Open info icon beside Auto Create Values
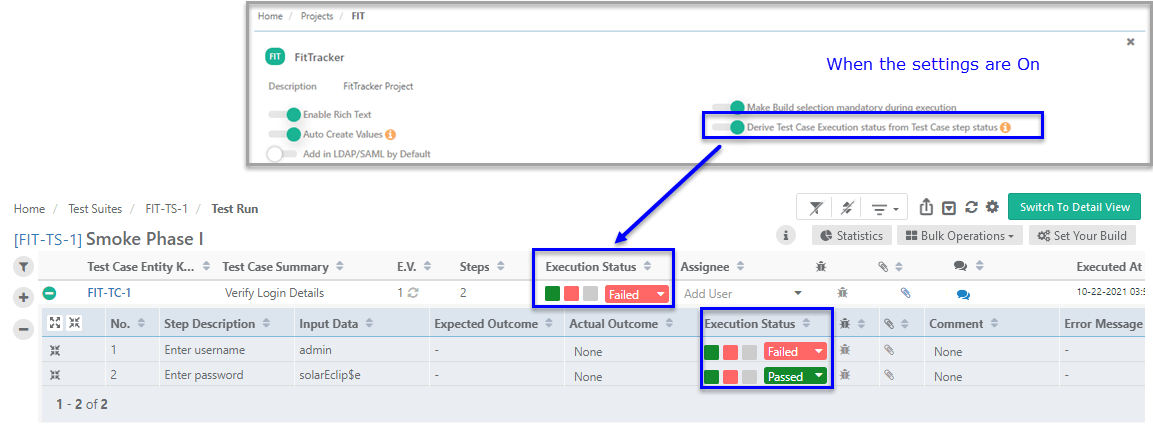 391,134
